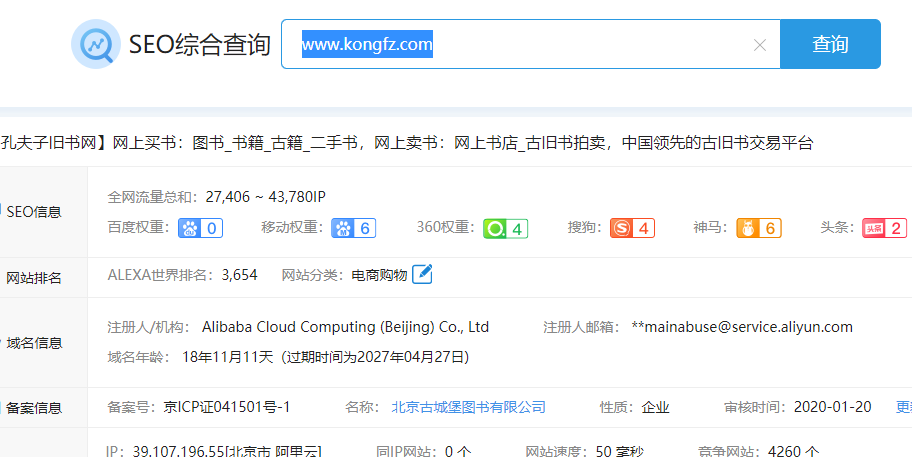Click the IP address 39.107.196.55 text

coord(179,451)
